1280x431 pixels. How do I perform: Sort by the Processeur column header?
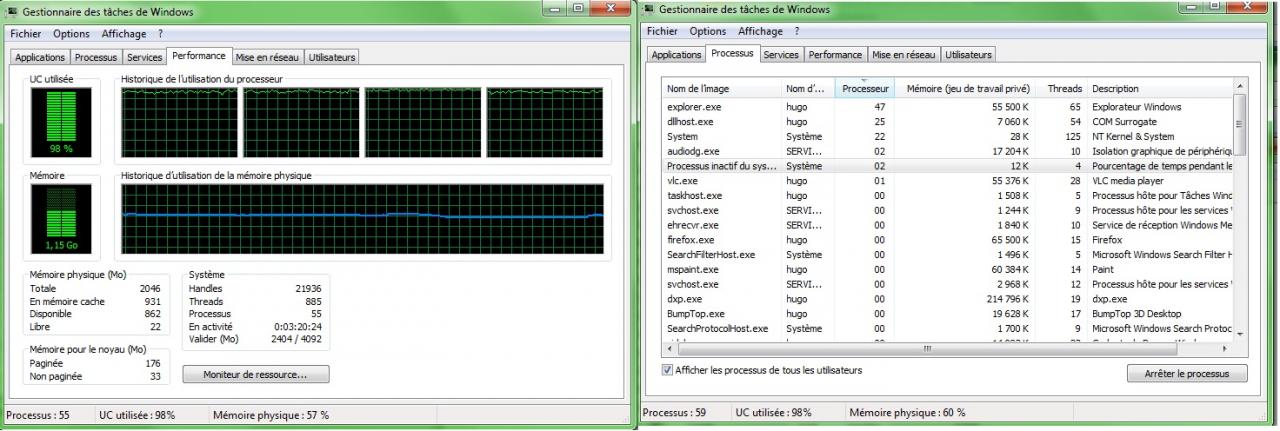865,89
